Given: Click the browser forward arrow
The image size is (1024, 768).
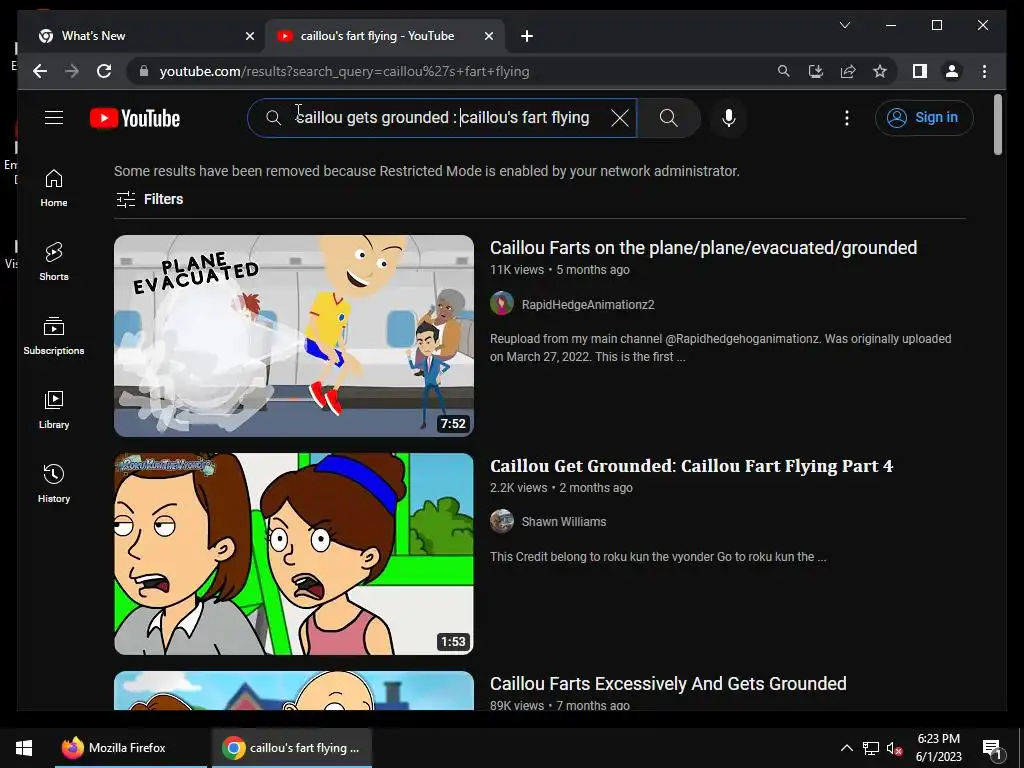Looking at the screenshot, I should tap(72, 71).
